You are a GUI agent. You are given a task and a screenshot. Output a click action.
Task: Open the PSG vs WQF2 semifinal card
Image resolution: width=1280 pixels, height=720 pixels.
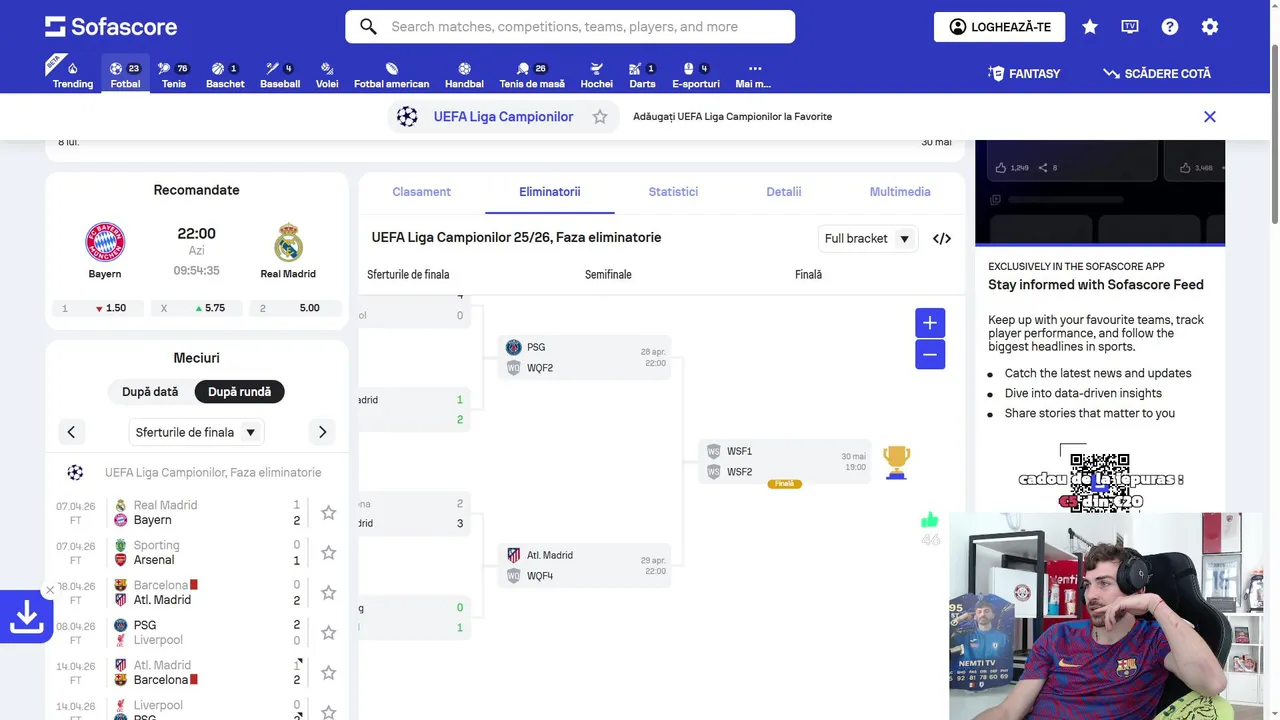point(584,357)
